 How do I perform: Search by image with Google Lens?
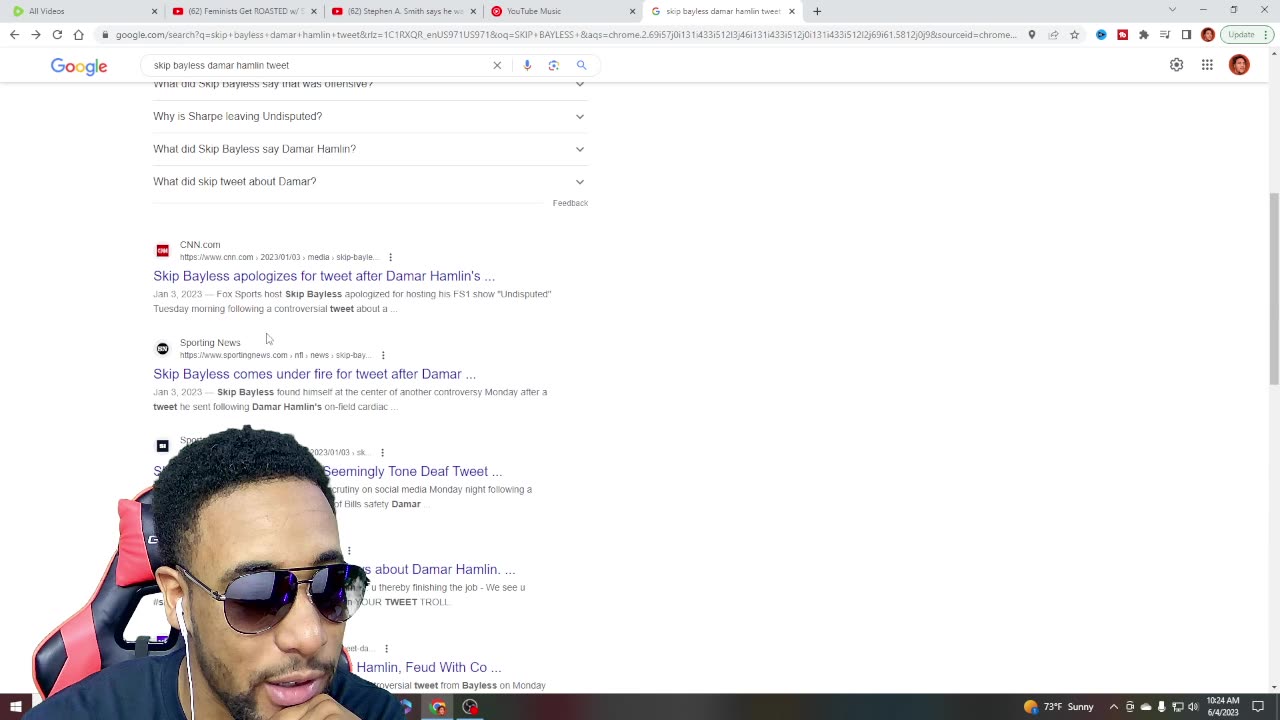(554, 65)
